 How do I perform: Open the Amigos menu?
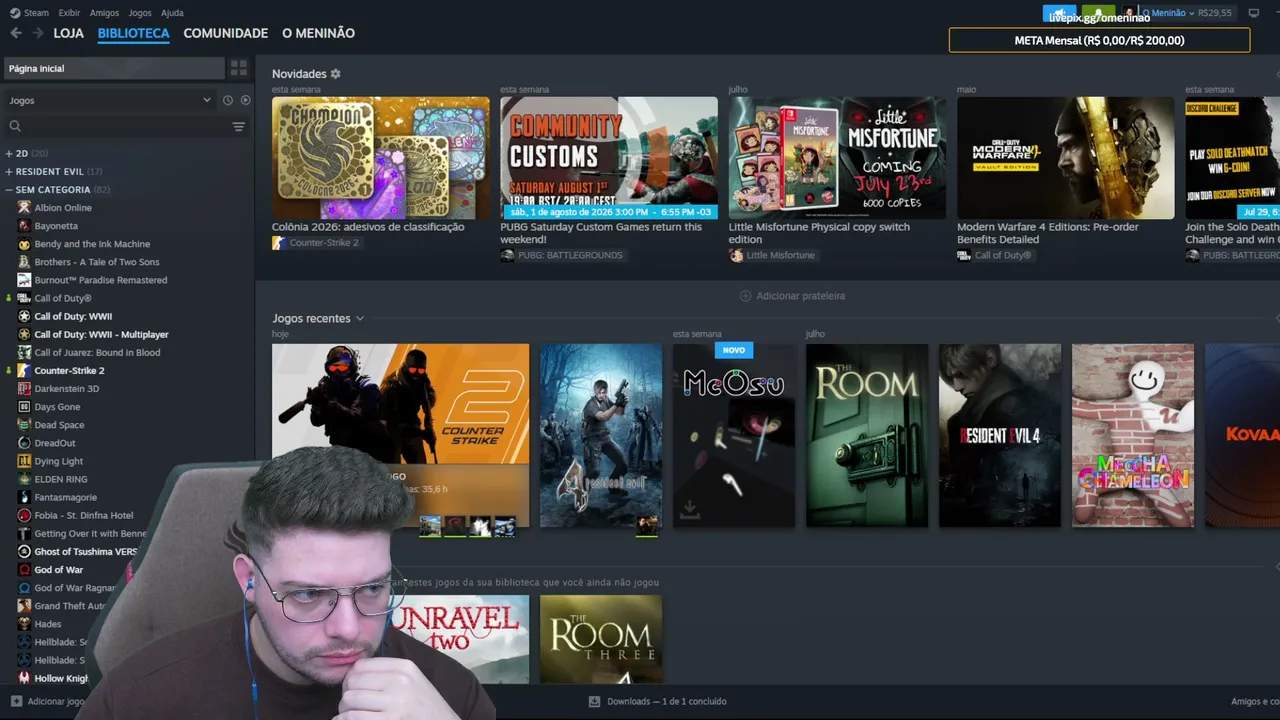104,13
